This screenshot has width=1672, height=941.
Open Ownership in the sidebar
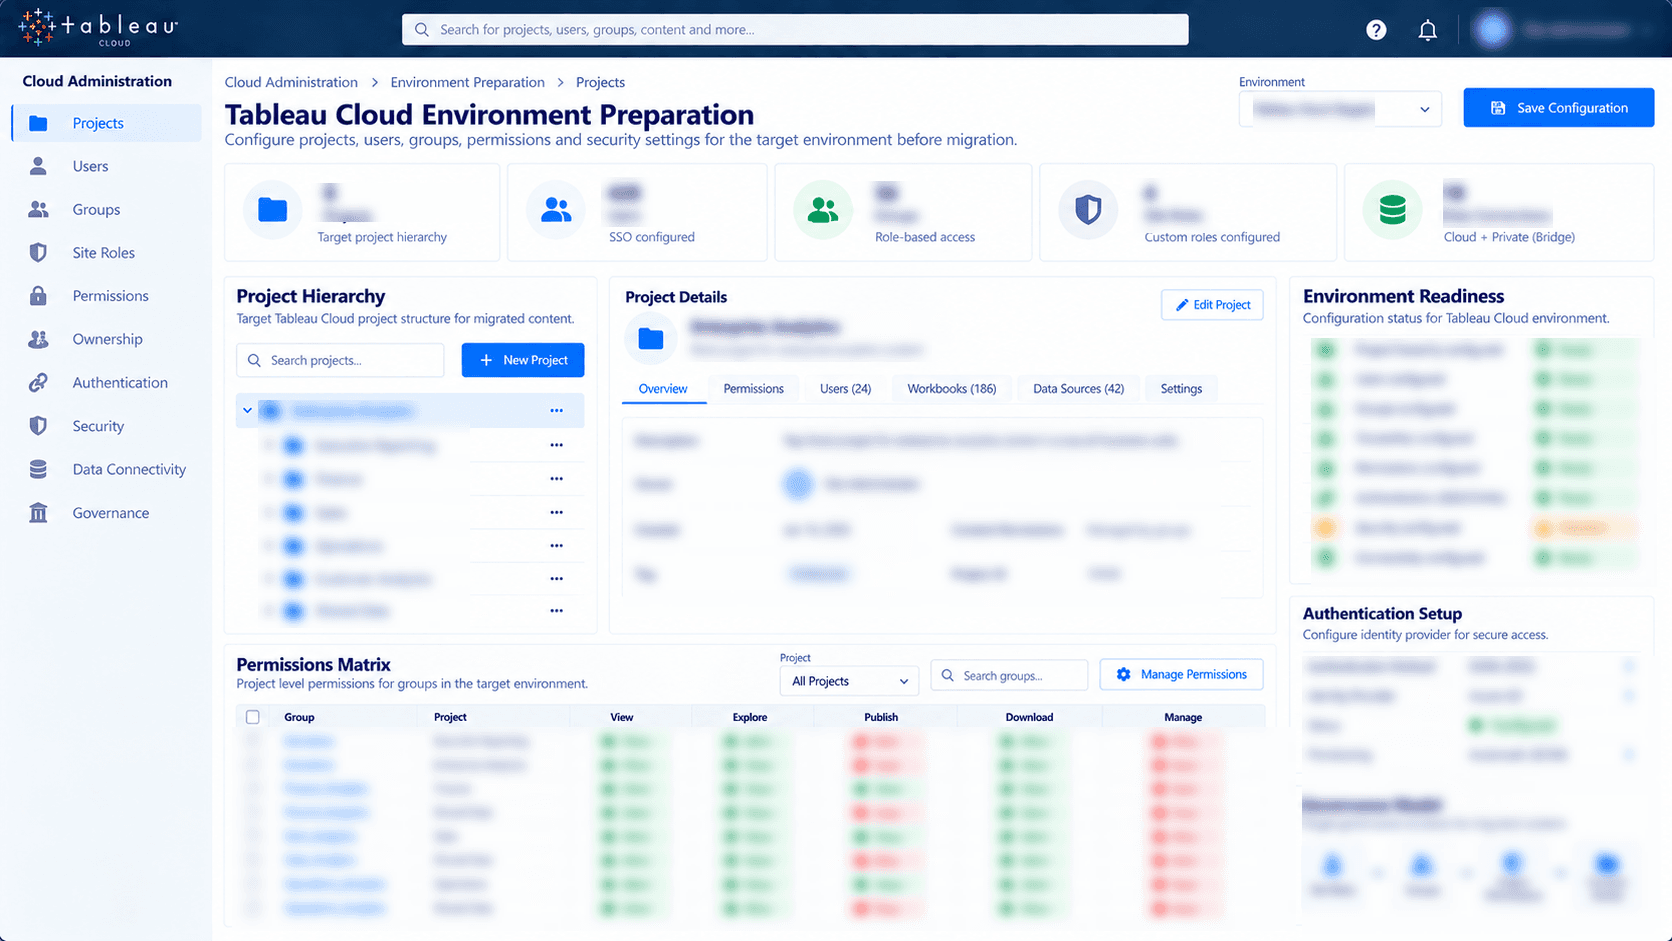[107, 339]
